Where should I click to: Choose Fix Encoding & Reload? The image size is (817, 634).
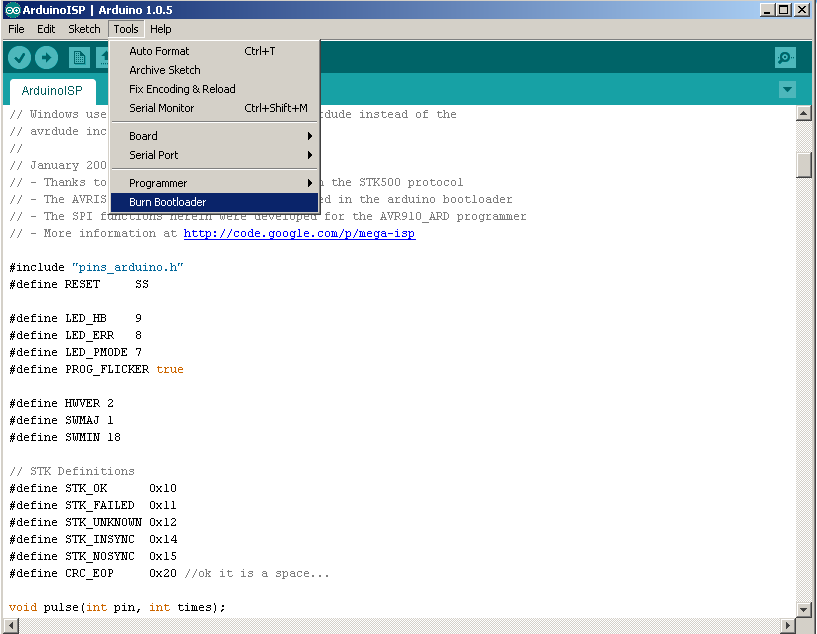pyautogui.click(x=214, y=89)
